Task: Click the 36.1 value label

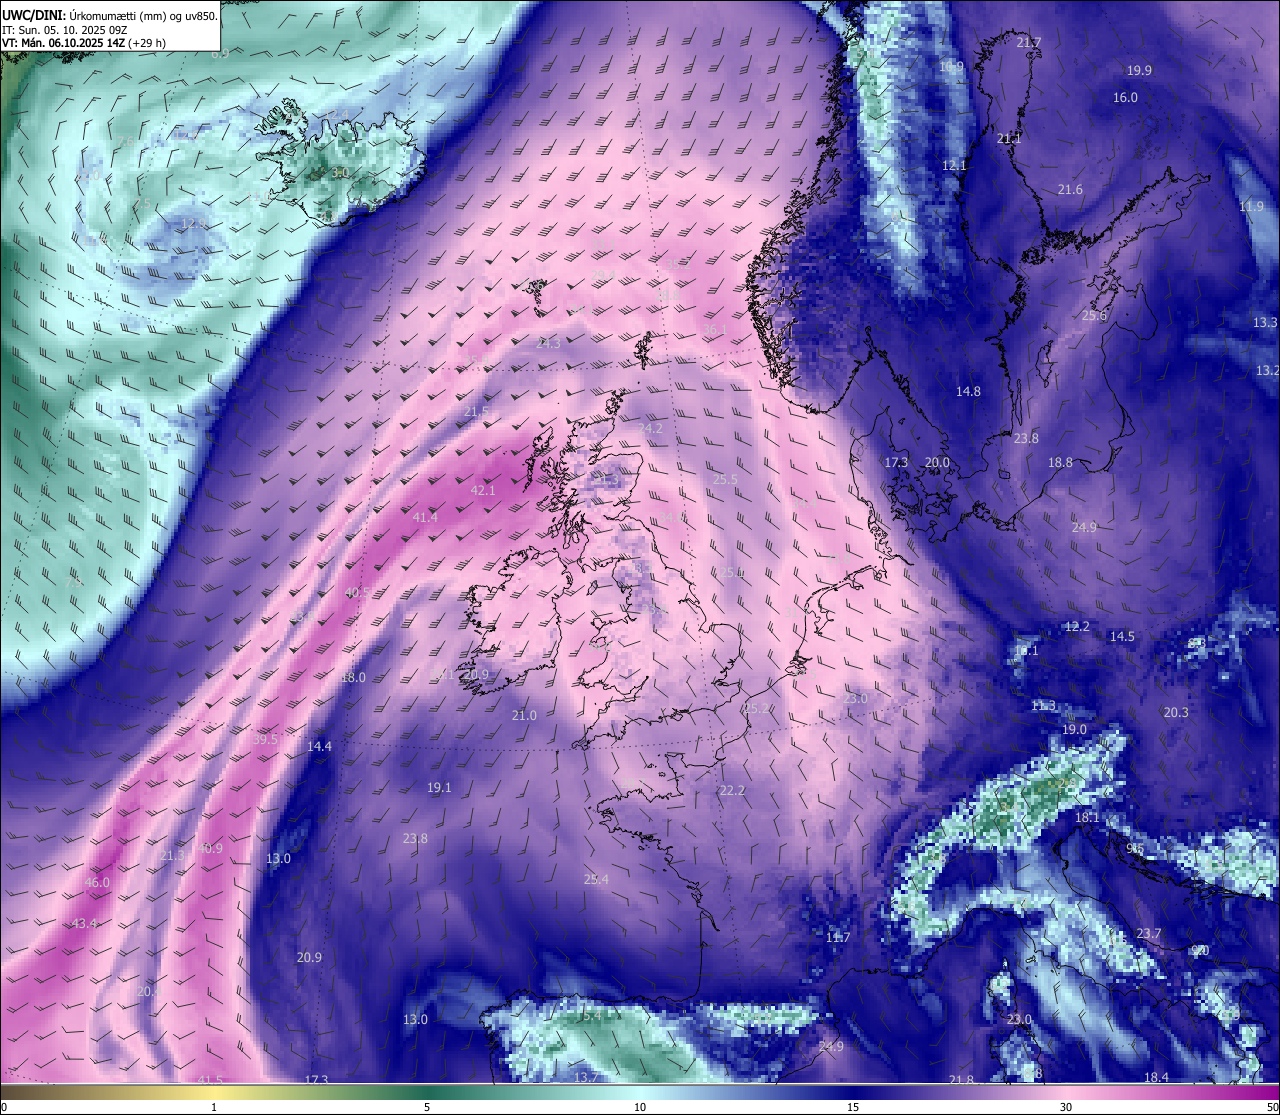Action: (714, 329)
